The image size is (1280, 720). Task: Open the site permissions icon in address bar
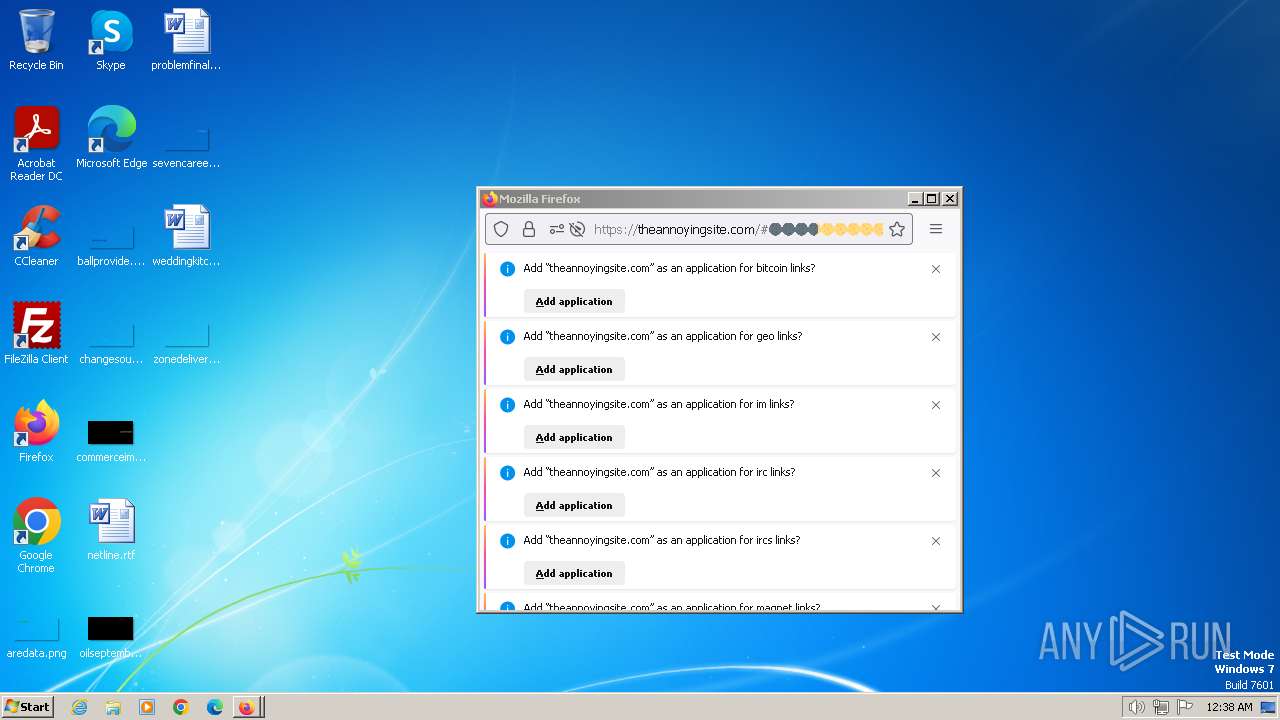click(x=557, y=229)
